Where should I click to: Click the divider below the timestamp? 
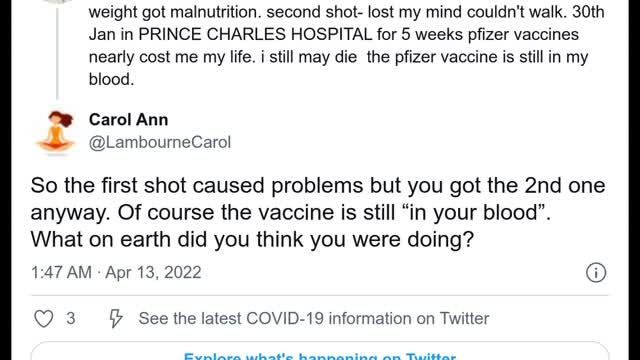[x=320, y=295]
